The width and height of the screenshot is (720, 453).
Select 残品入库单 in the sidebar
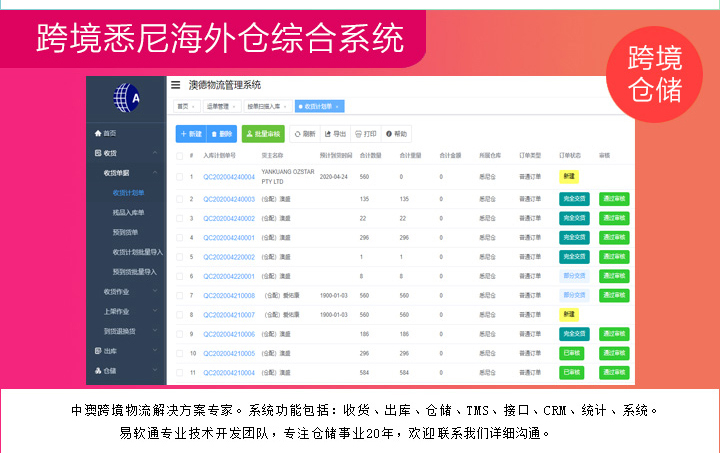coord(128,212)
